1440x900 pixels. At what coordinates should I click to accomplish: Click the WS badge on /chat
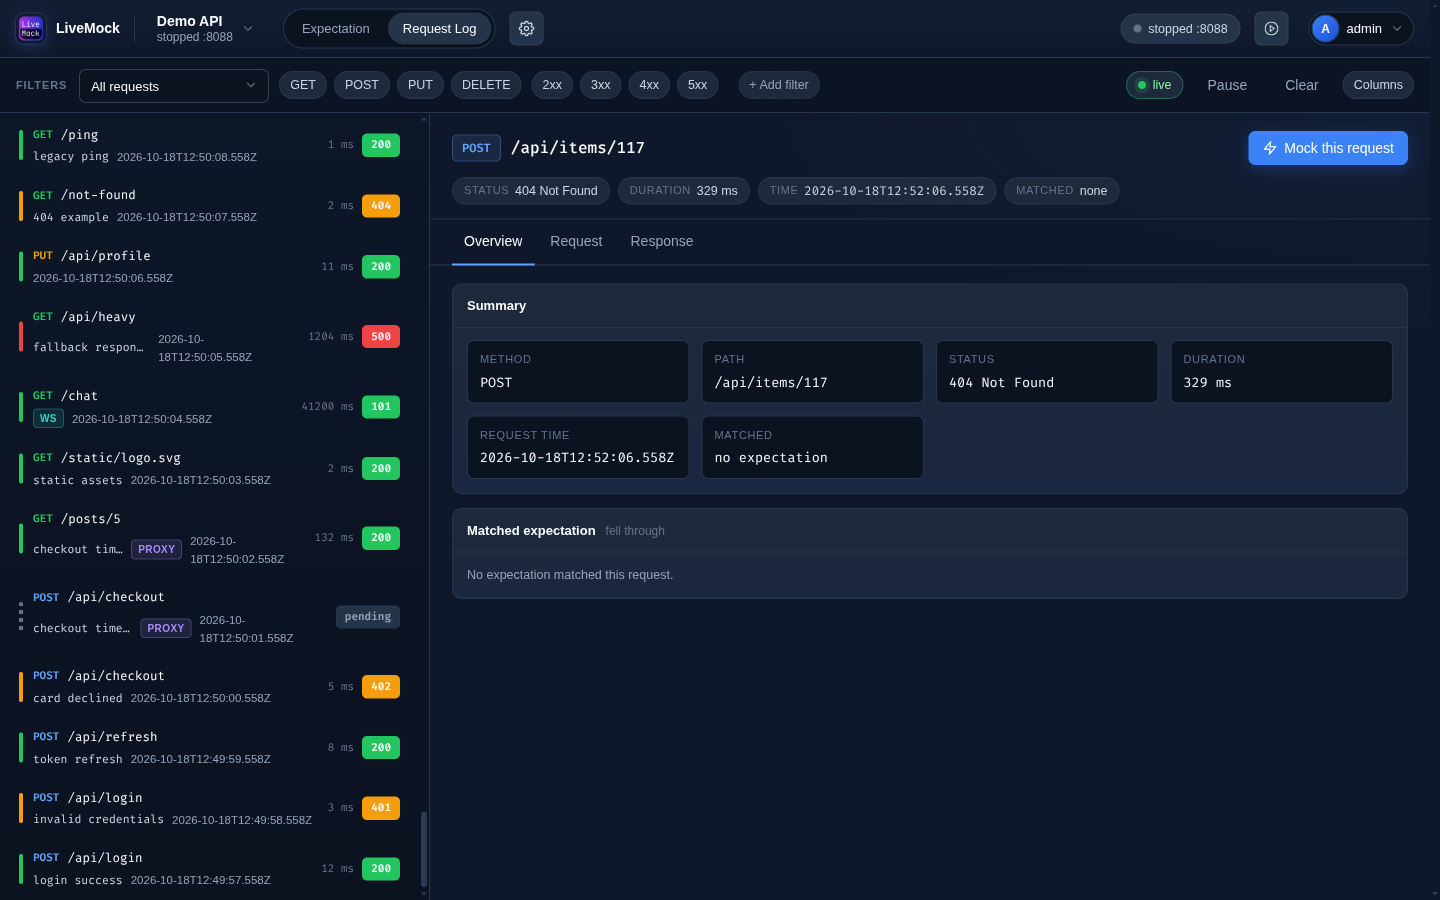48,419
